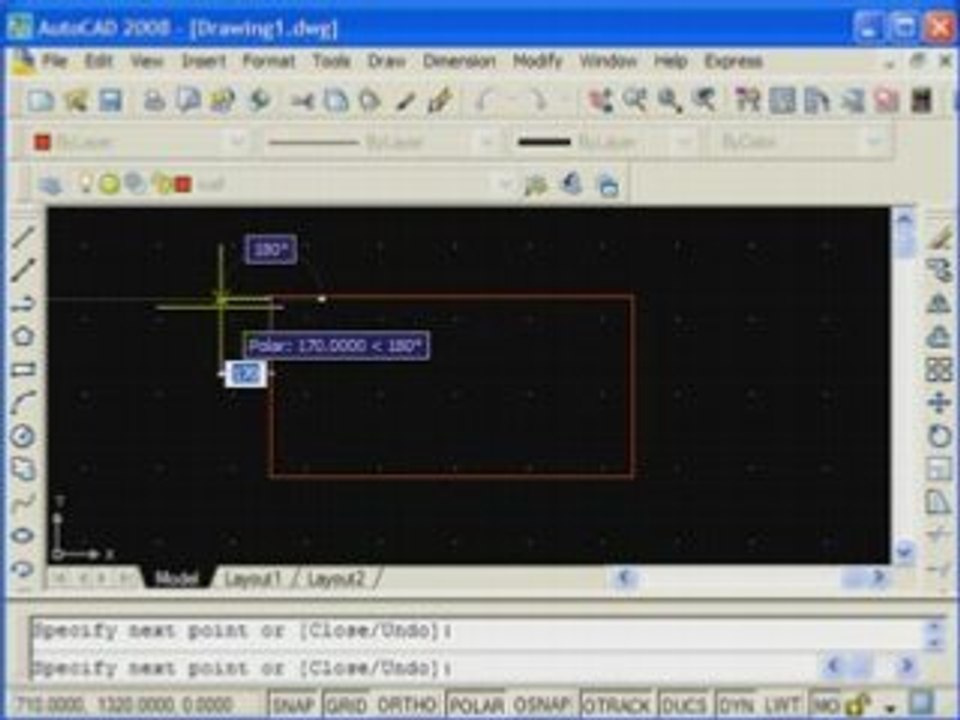Click the Open file icon
Image resolution: width=960 pixels, height=720 pixels.
(77, 100)
